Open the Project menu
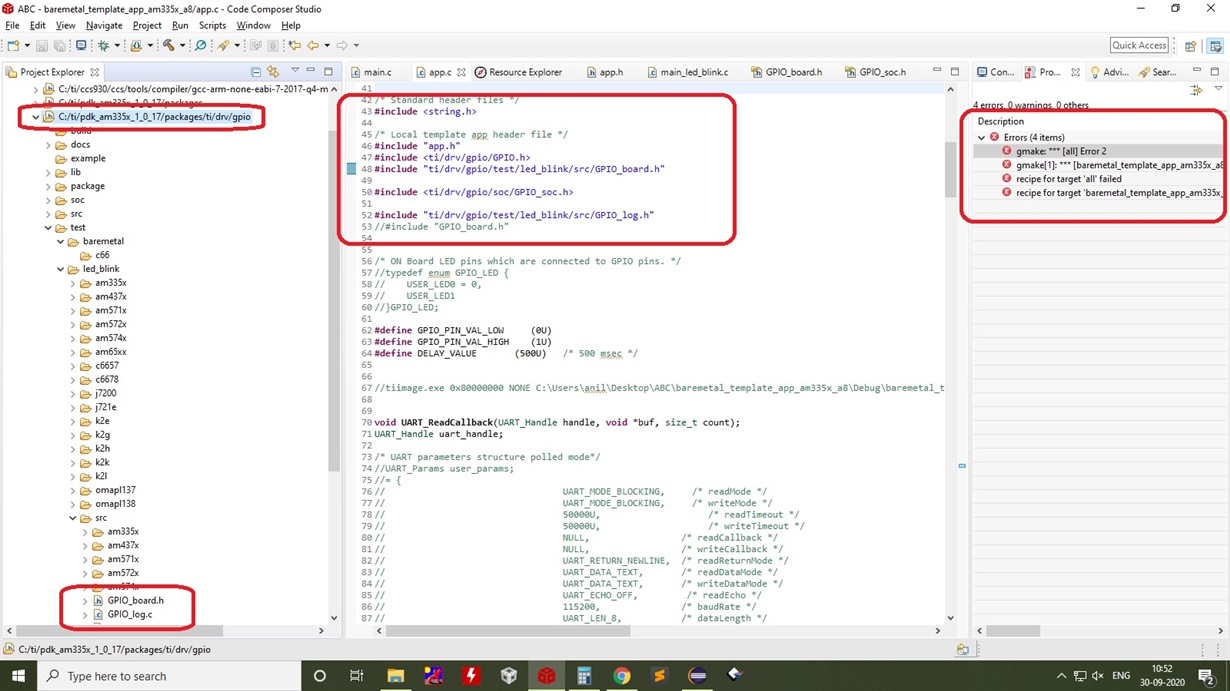The image size is (1230, 691). click(147, 25)
